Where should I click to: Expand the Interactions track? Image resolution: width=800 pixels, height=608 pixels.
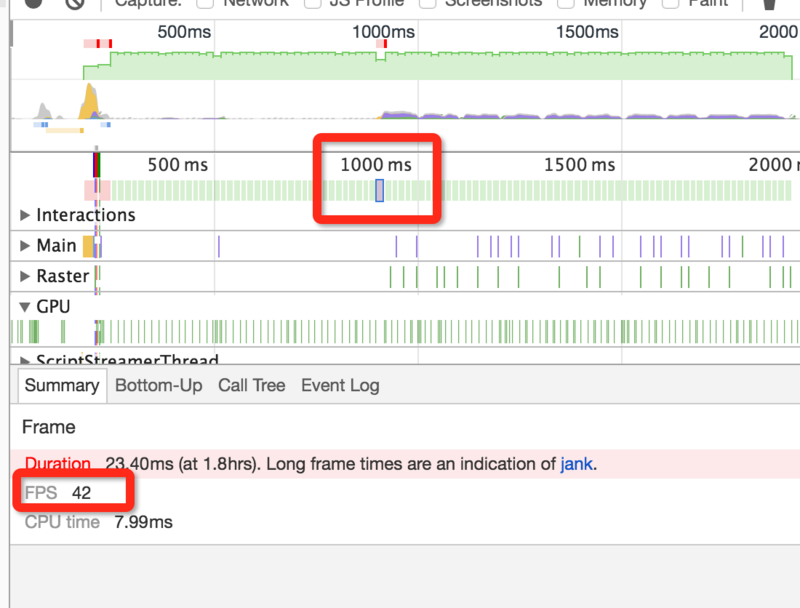(24, 215)
